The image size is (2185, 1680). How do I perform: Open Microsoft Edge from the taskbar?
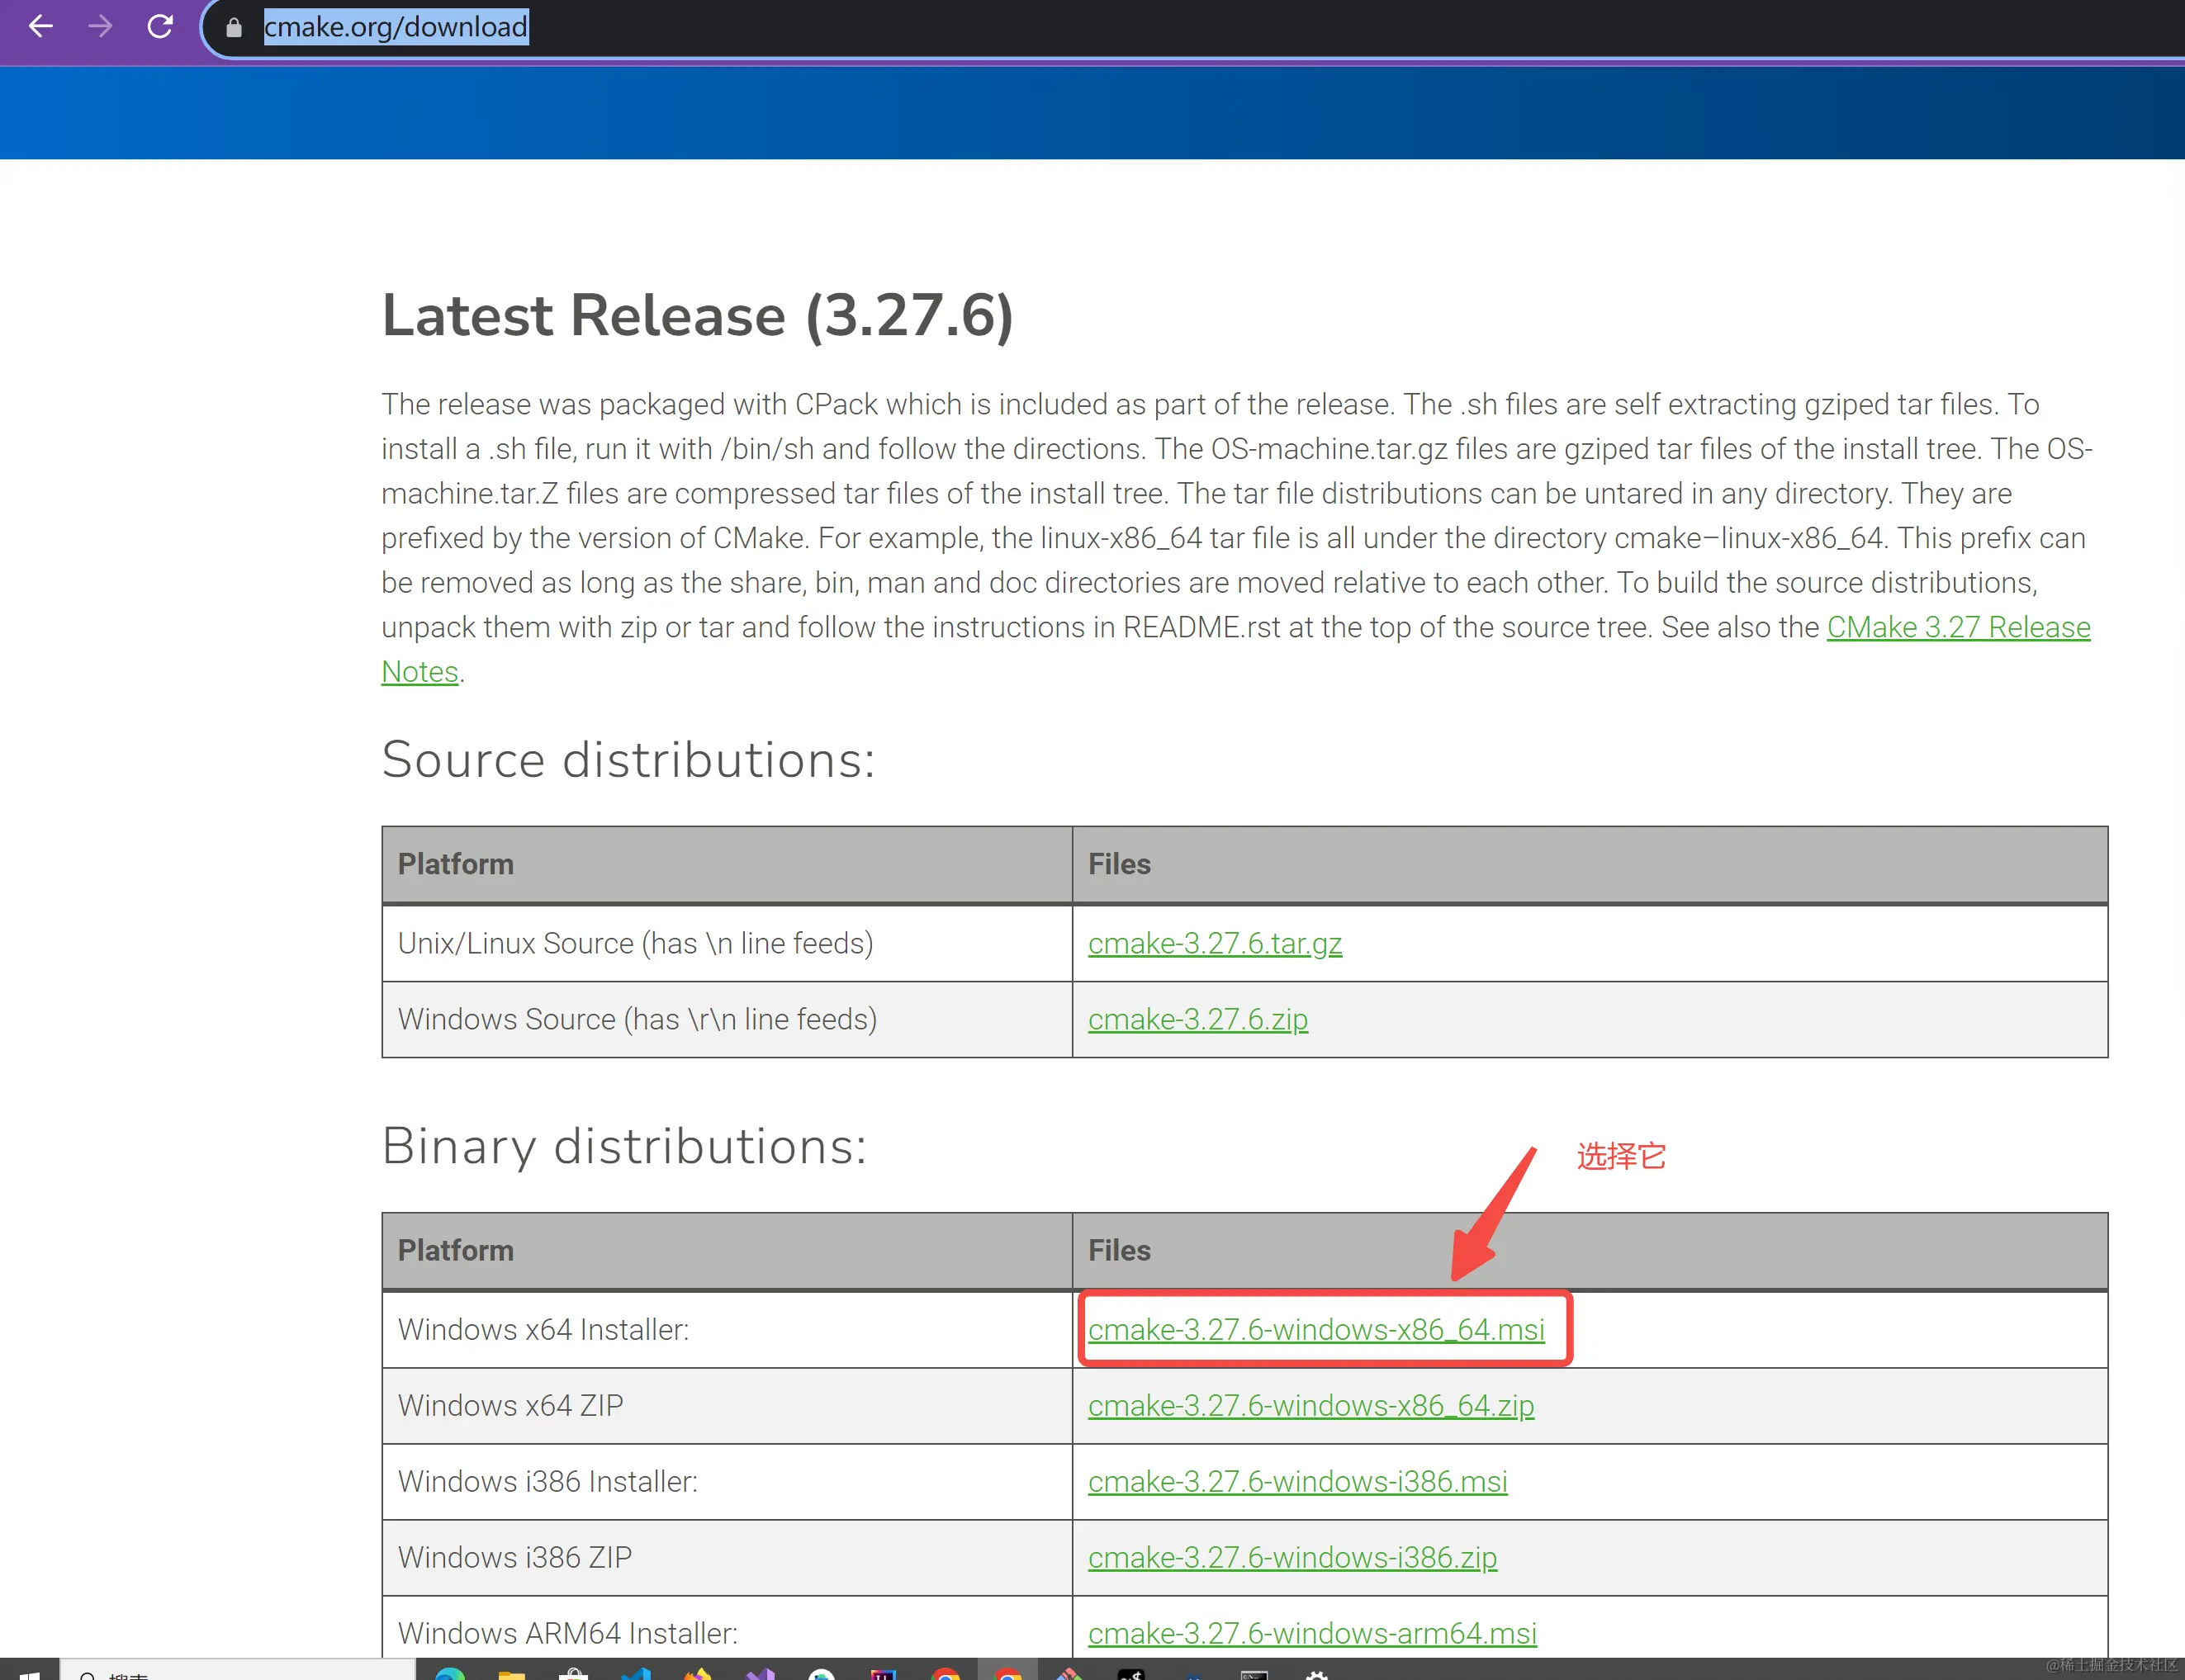(450, 1674)
